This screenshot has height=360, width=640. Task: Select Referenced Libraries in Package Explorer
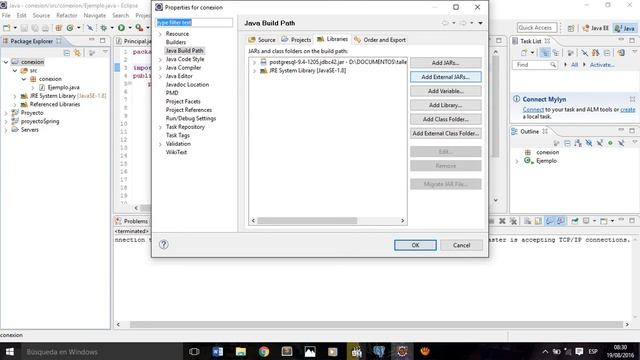pyautogui.click(x=50, y=104)
